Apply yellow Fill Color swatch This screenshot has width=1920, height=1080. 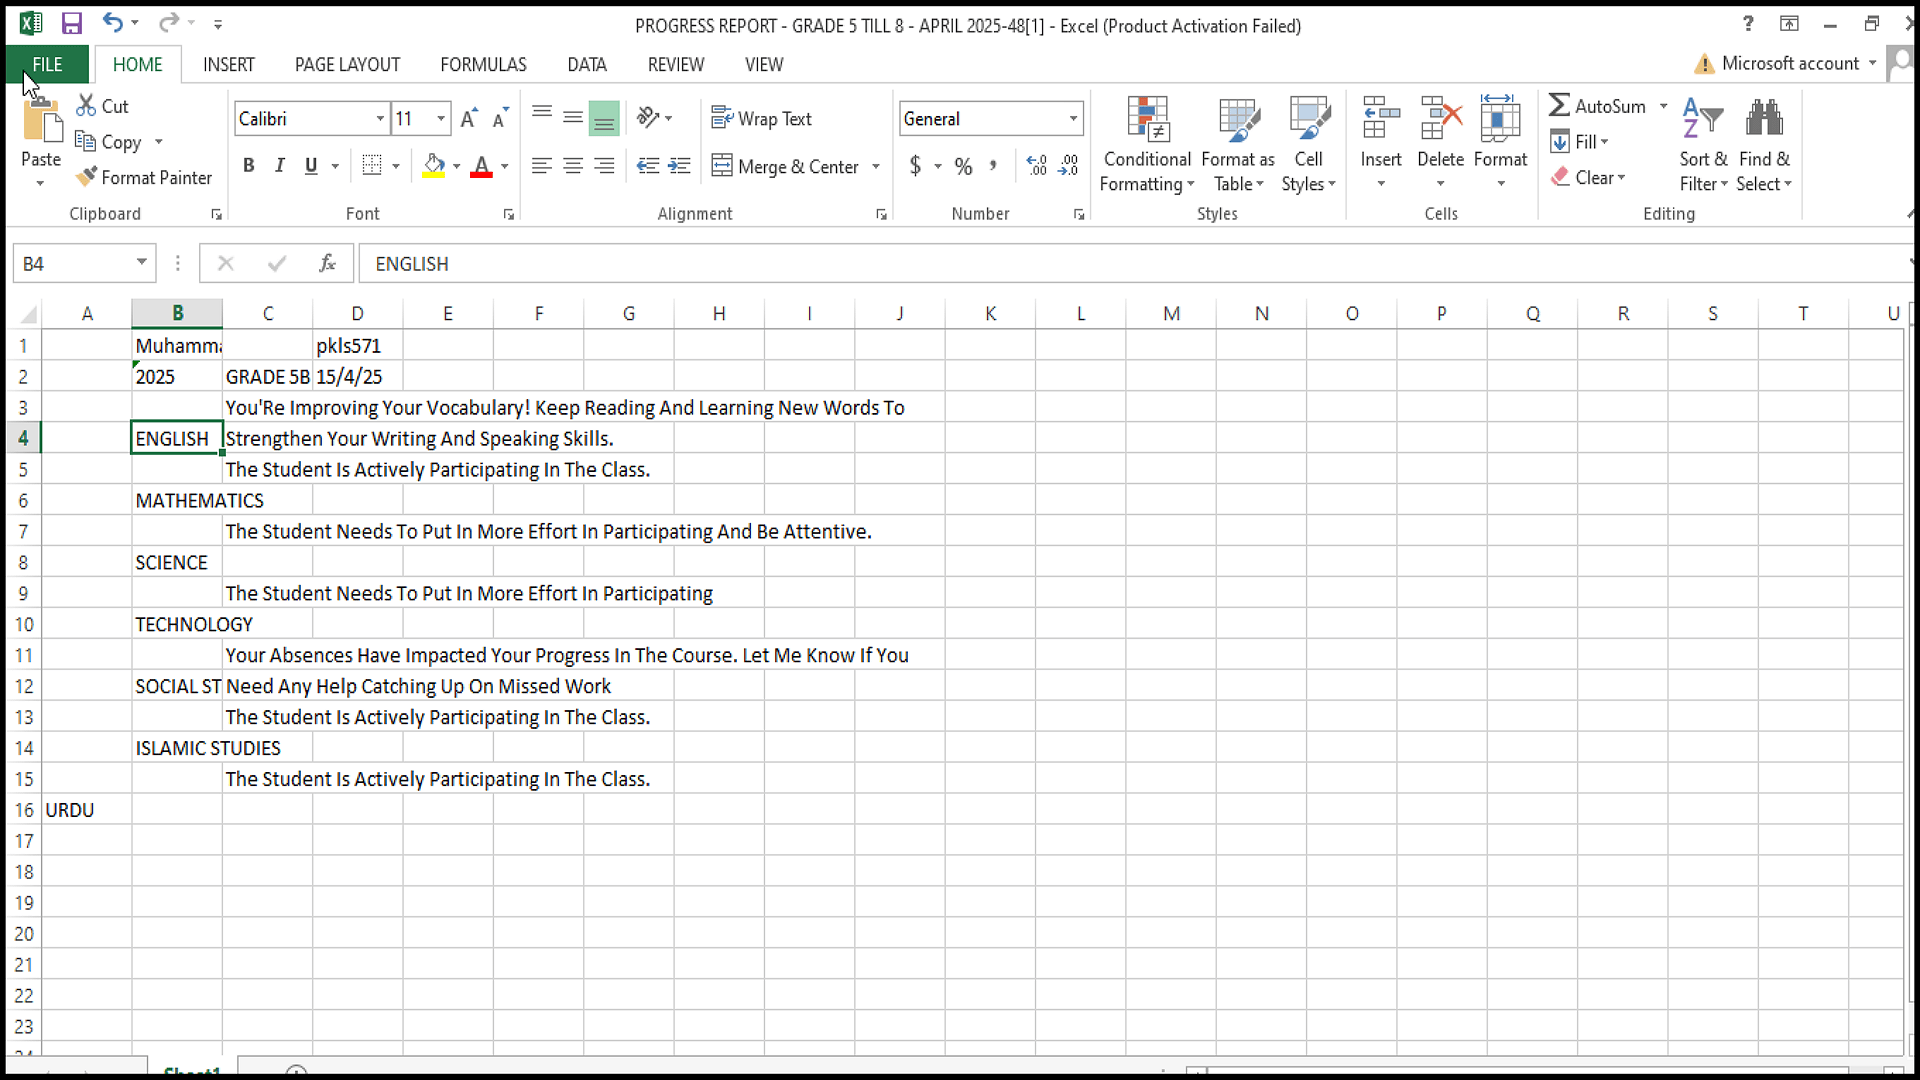(434, 166)
